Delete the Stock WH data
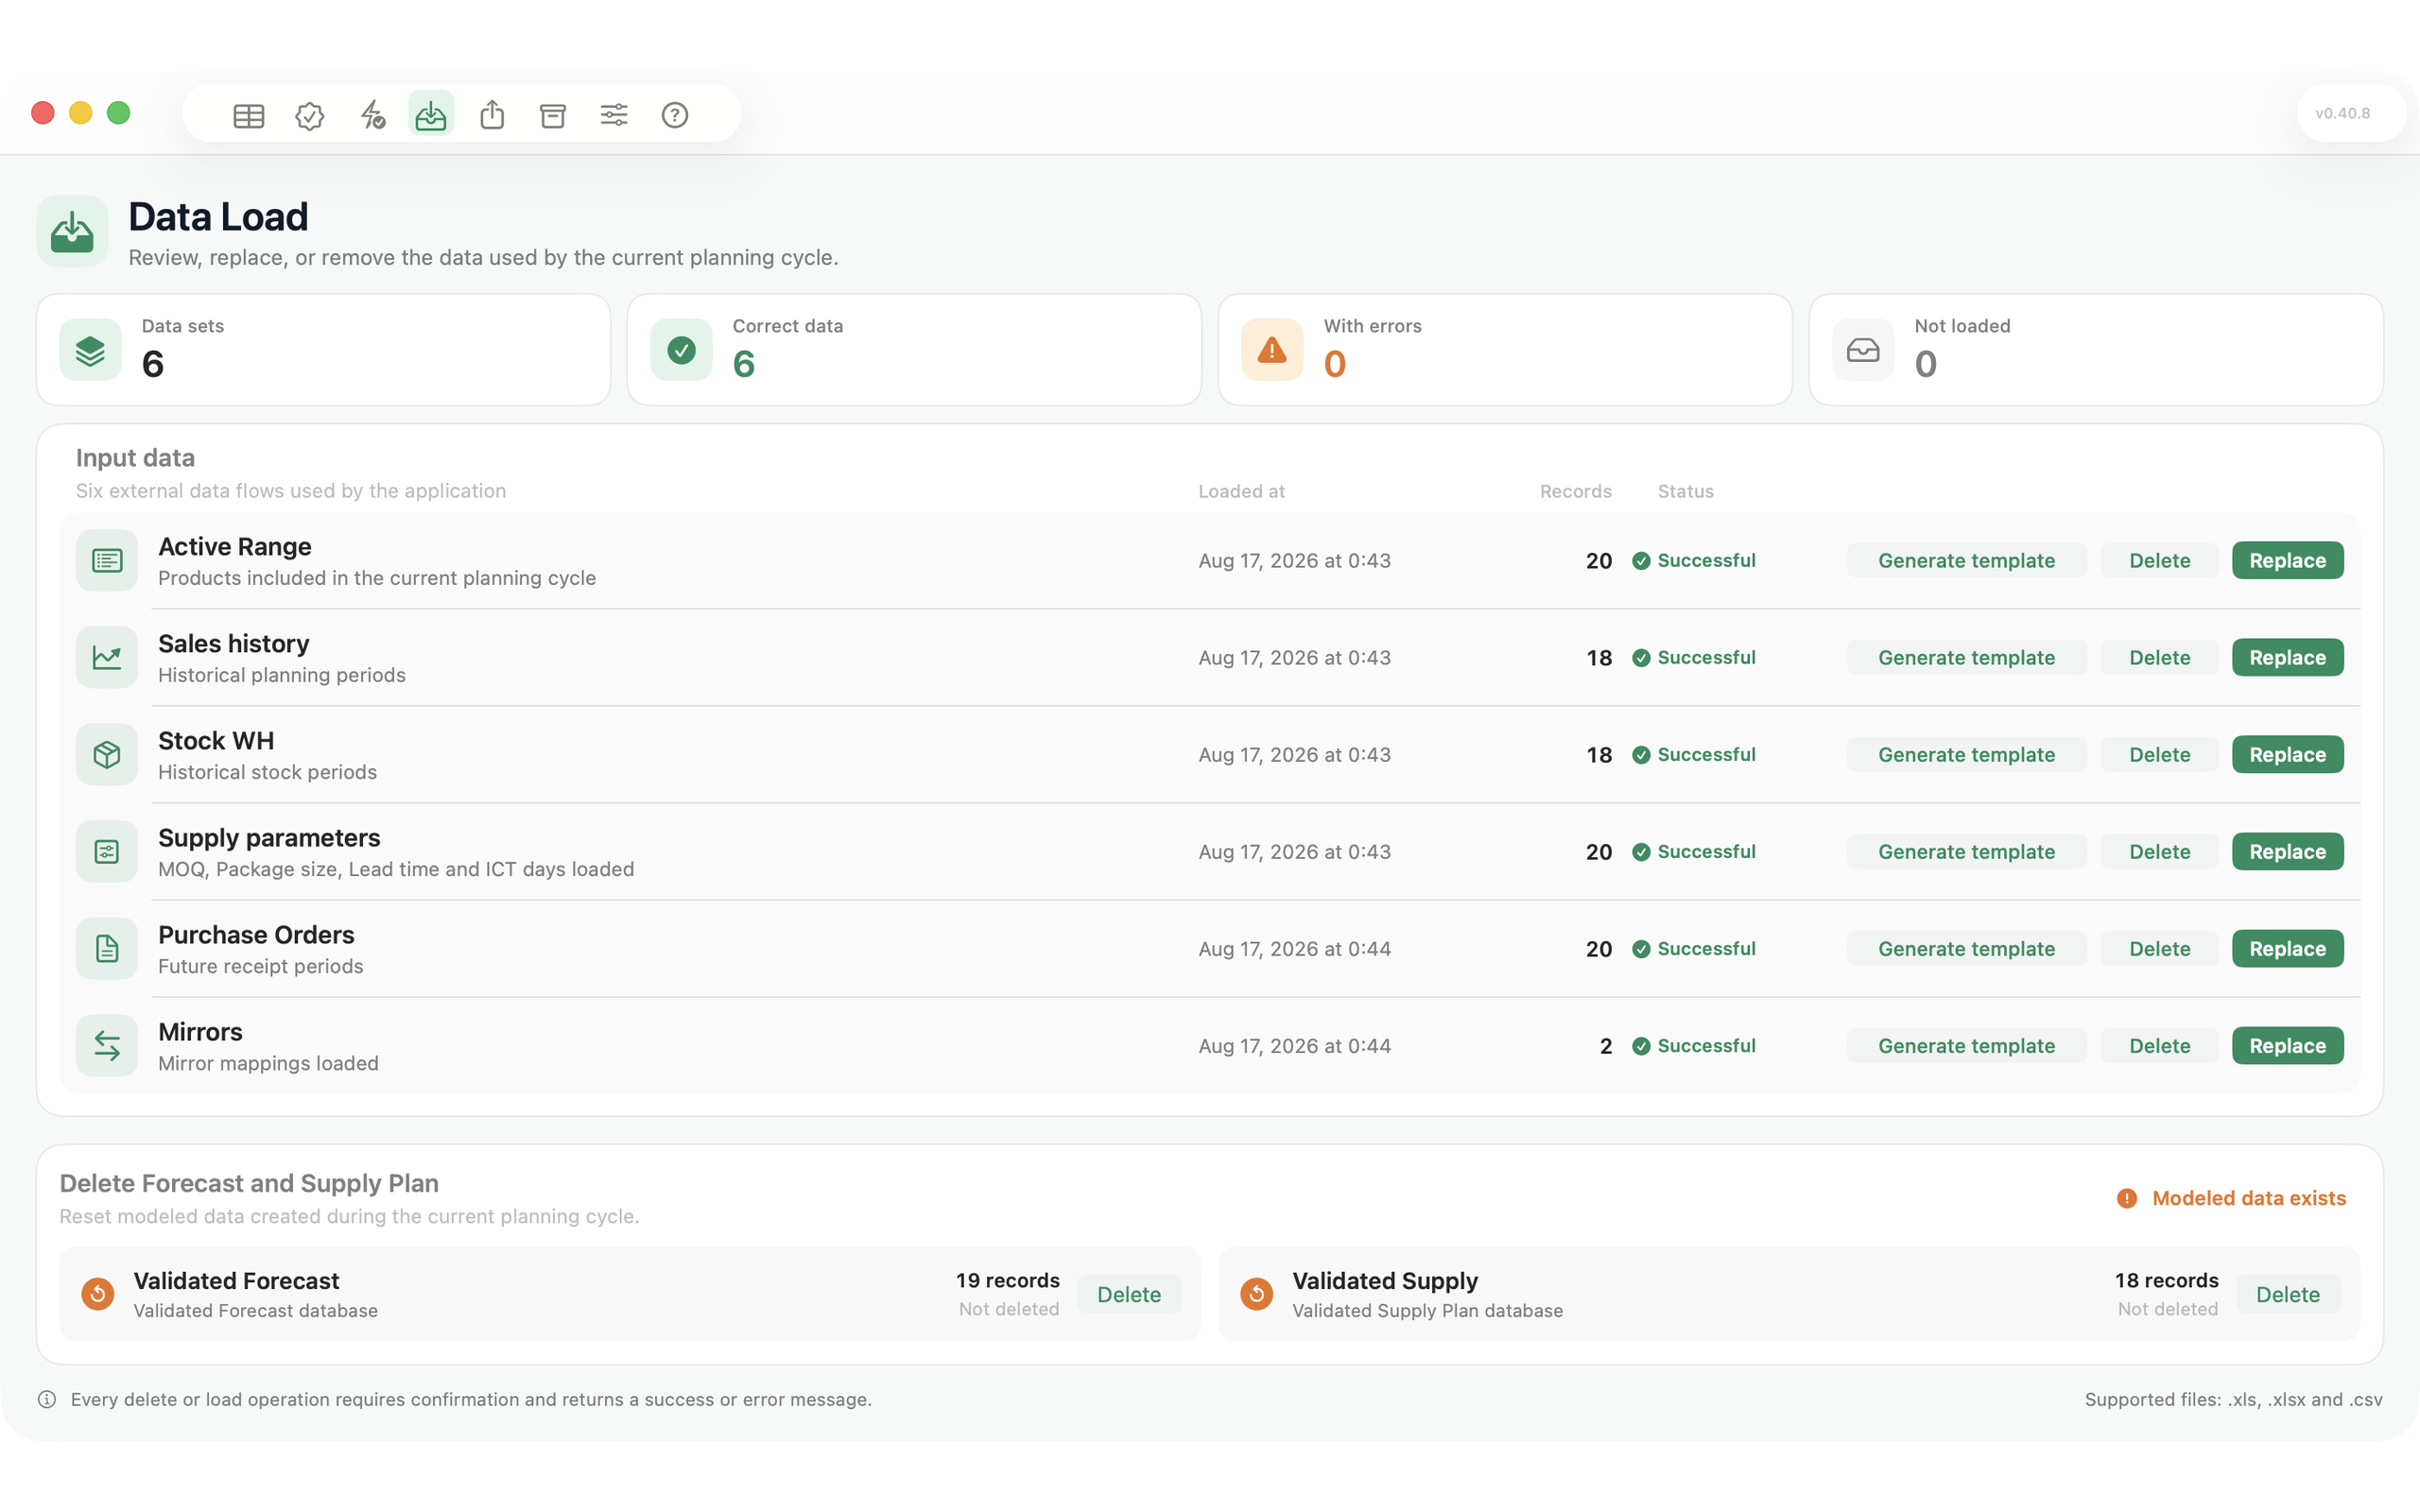The image size is (2420, 1512). [x=2159, y=755]
